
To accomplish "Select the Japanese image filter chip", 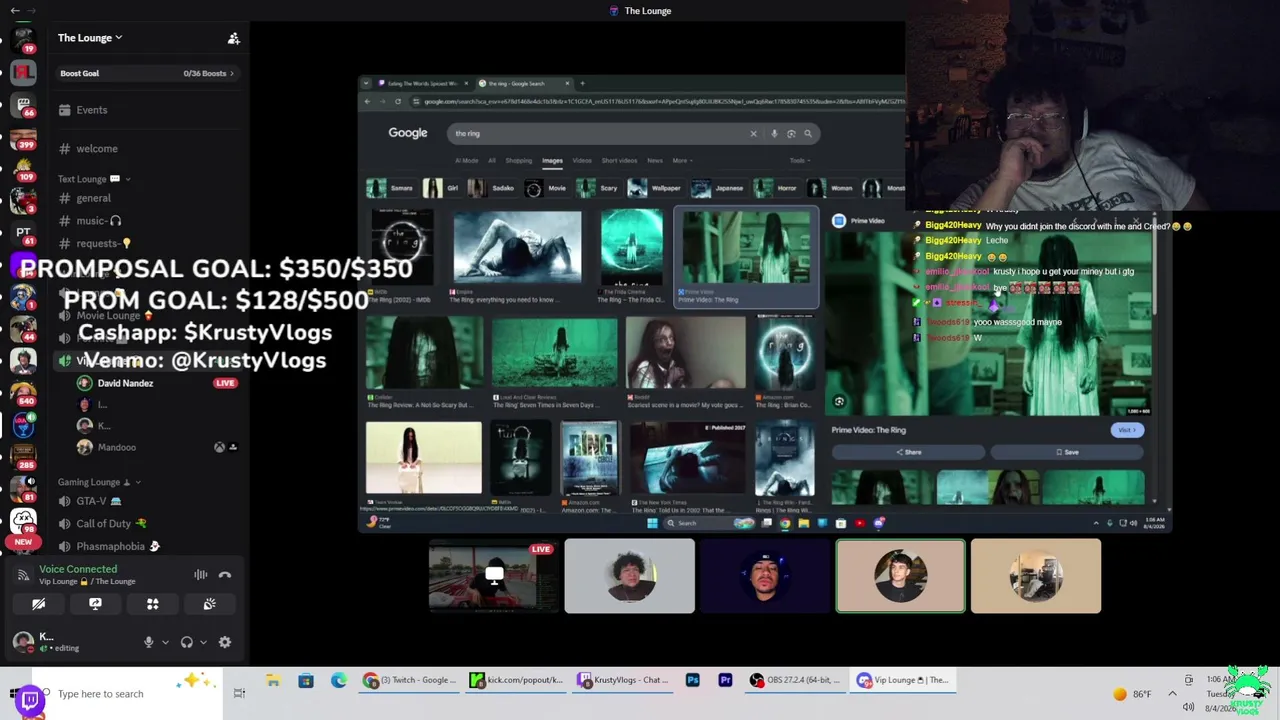I will (x=718, y=188).
